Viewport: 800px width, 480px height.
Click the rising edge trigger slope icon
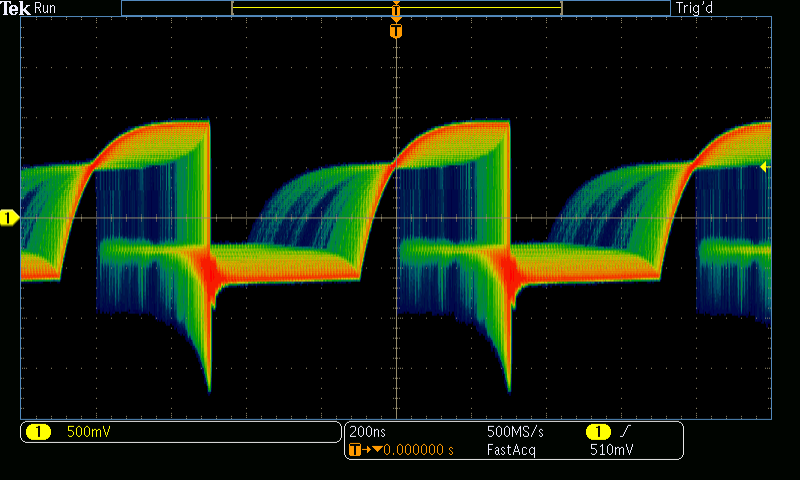click(x=625, y=432)
